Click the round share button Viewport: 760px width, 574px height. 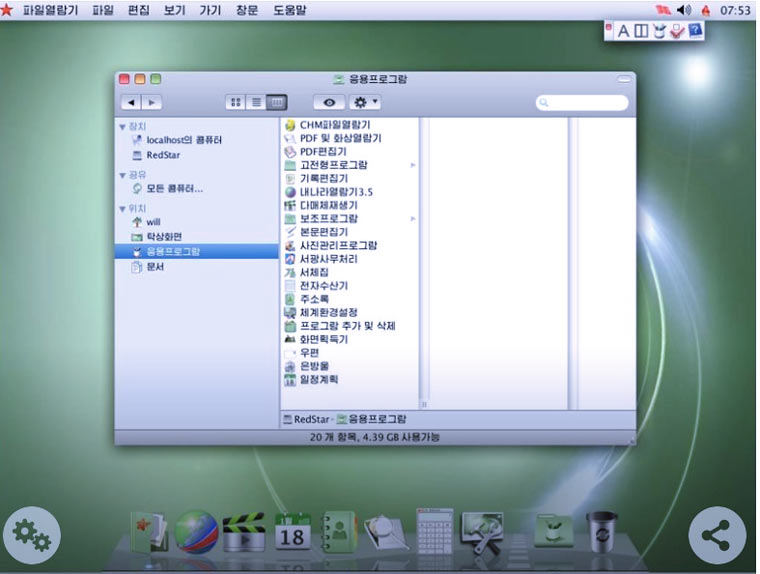tap(717, 535)
